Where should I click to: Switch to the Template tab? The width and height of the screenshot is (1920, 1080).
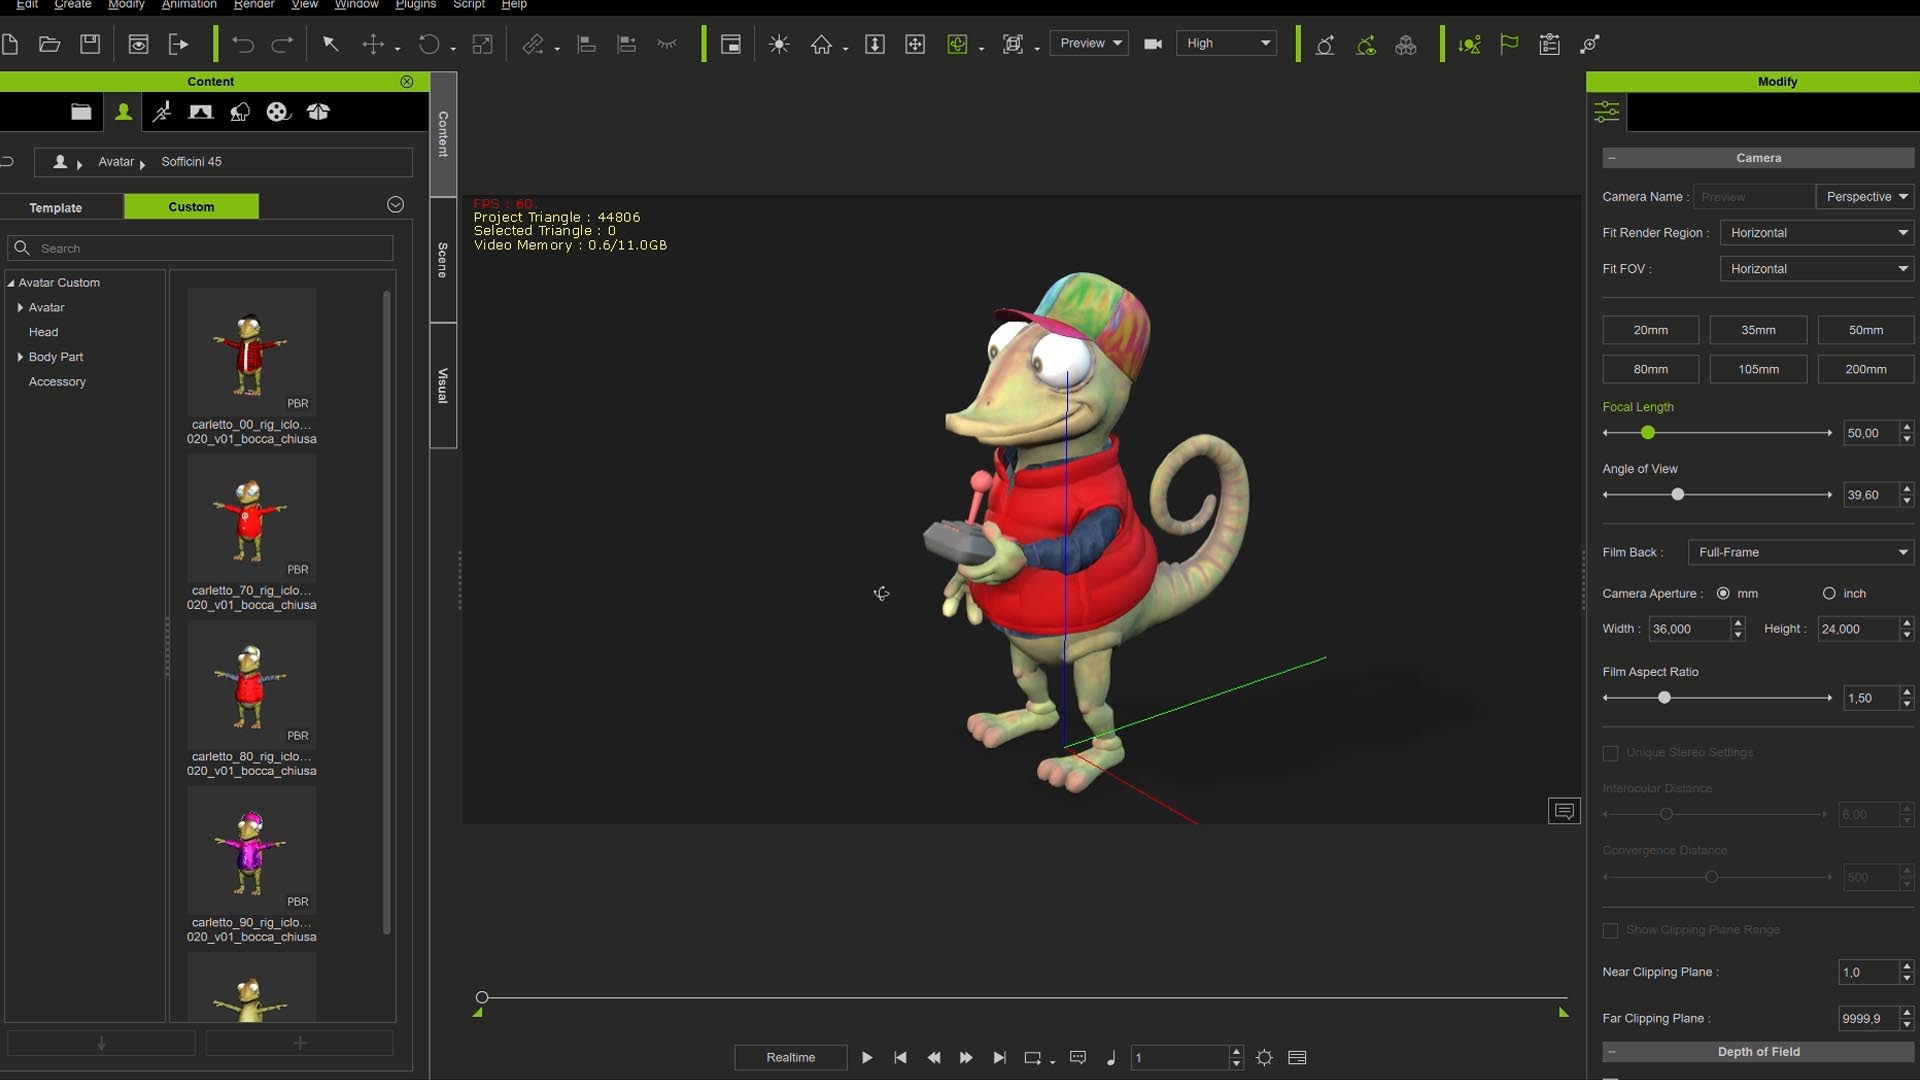click(56, 207)
